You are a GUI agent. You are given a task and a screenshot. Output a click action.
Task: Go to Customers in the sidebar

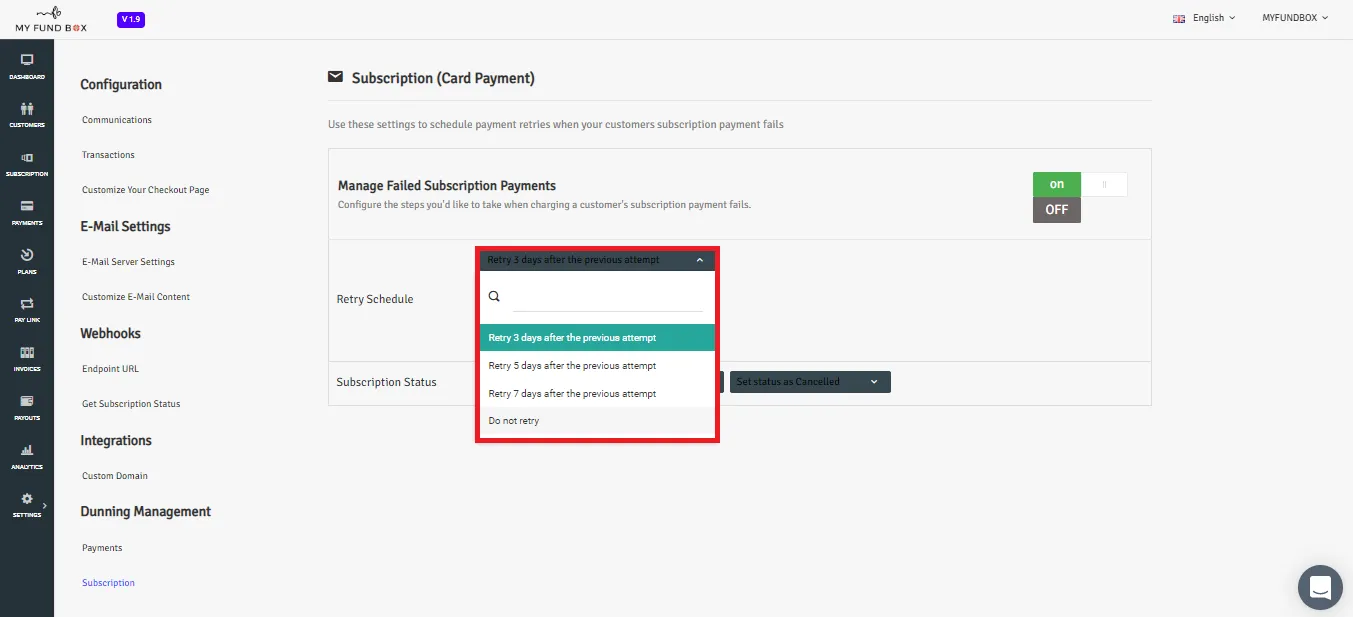point(27,115)
